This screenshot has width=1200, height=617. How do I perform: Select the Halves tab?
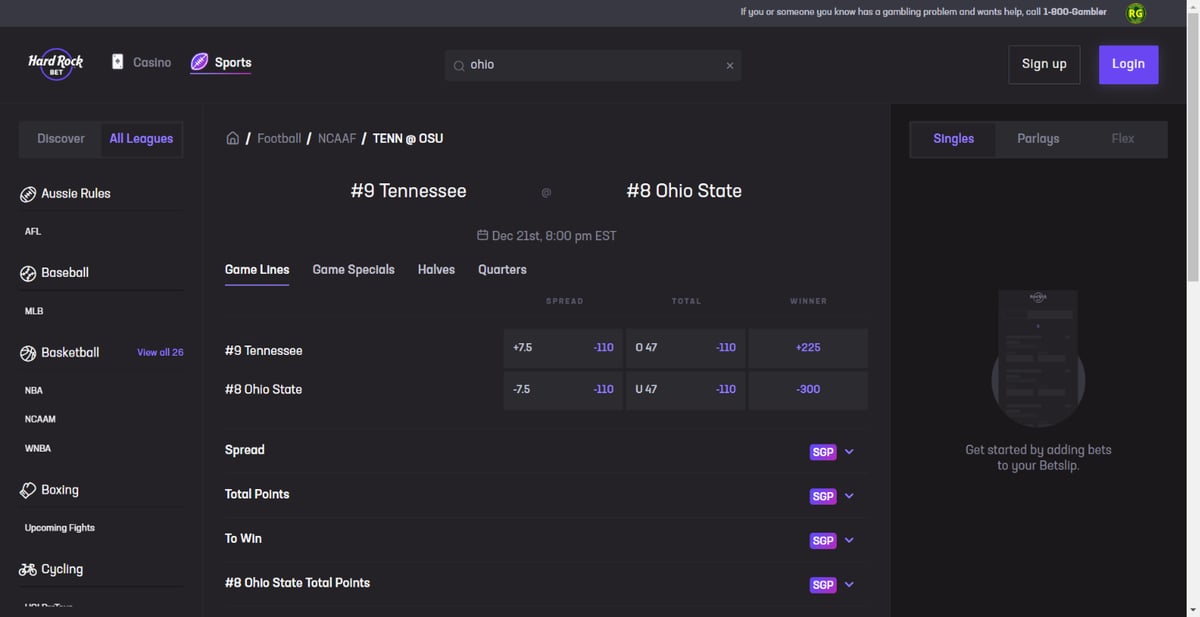coord(436,270)
